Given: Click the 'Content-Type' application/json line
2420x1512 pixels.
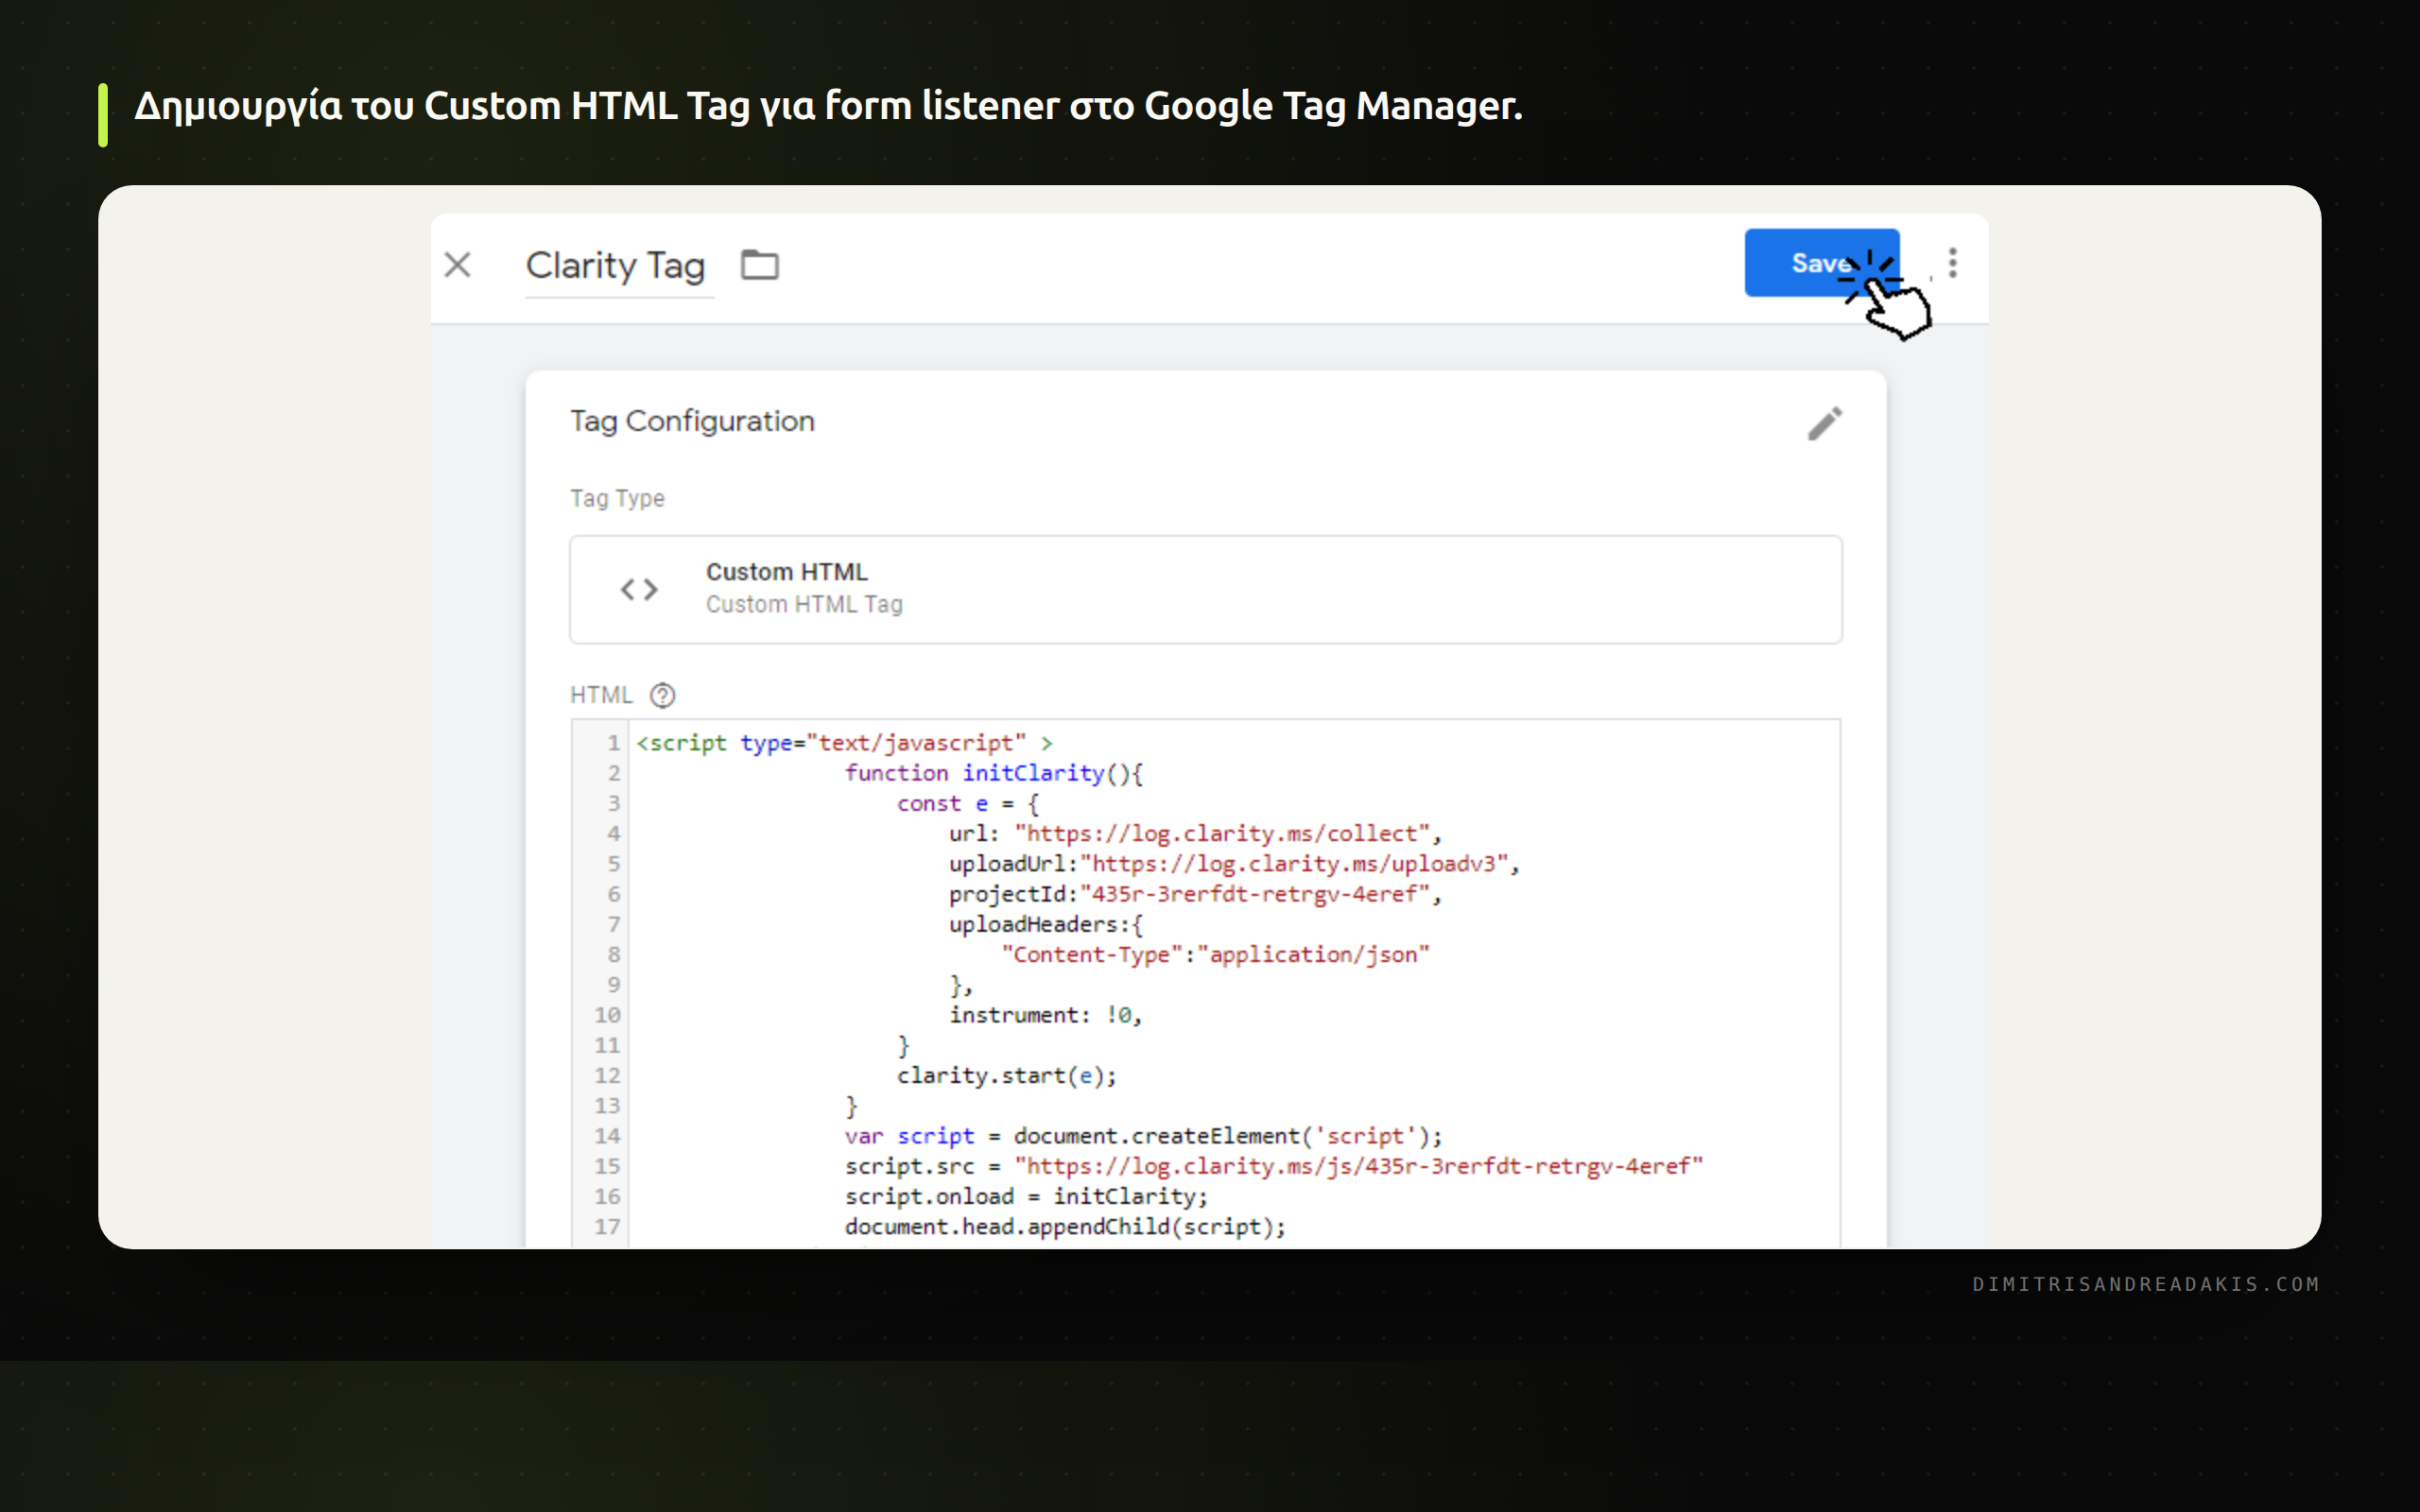Looking at the screenshot, I should [x=1215, y=954].
